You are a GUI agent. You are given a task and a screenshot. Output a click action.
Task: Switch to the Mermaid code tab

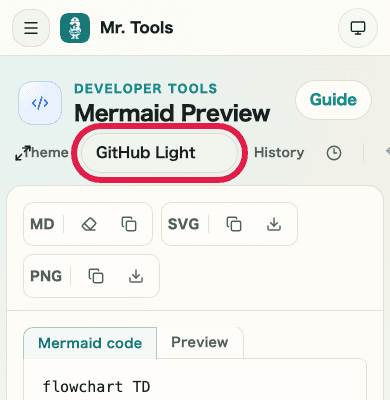[x=90, y=343]
